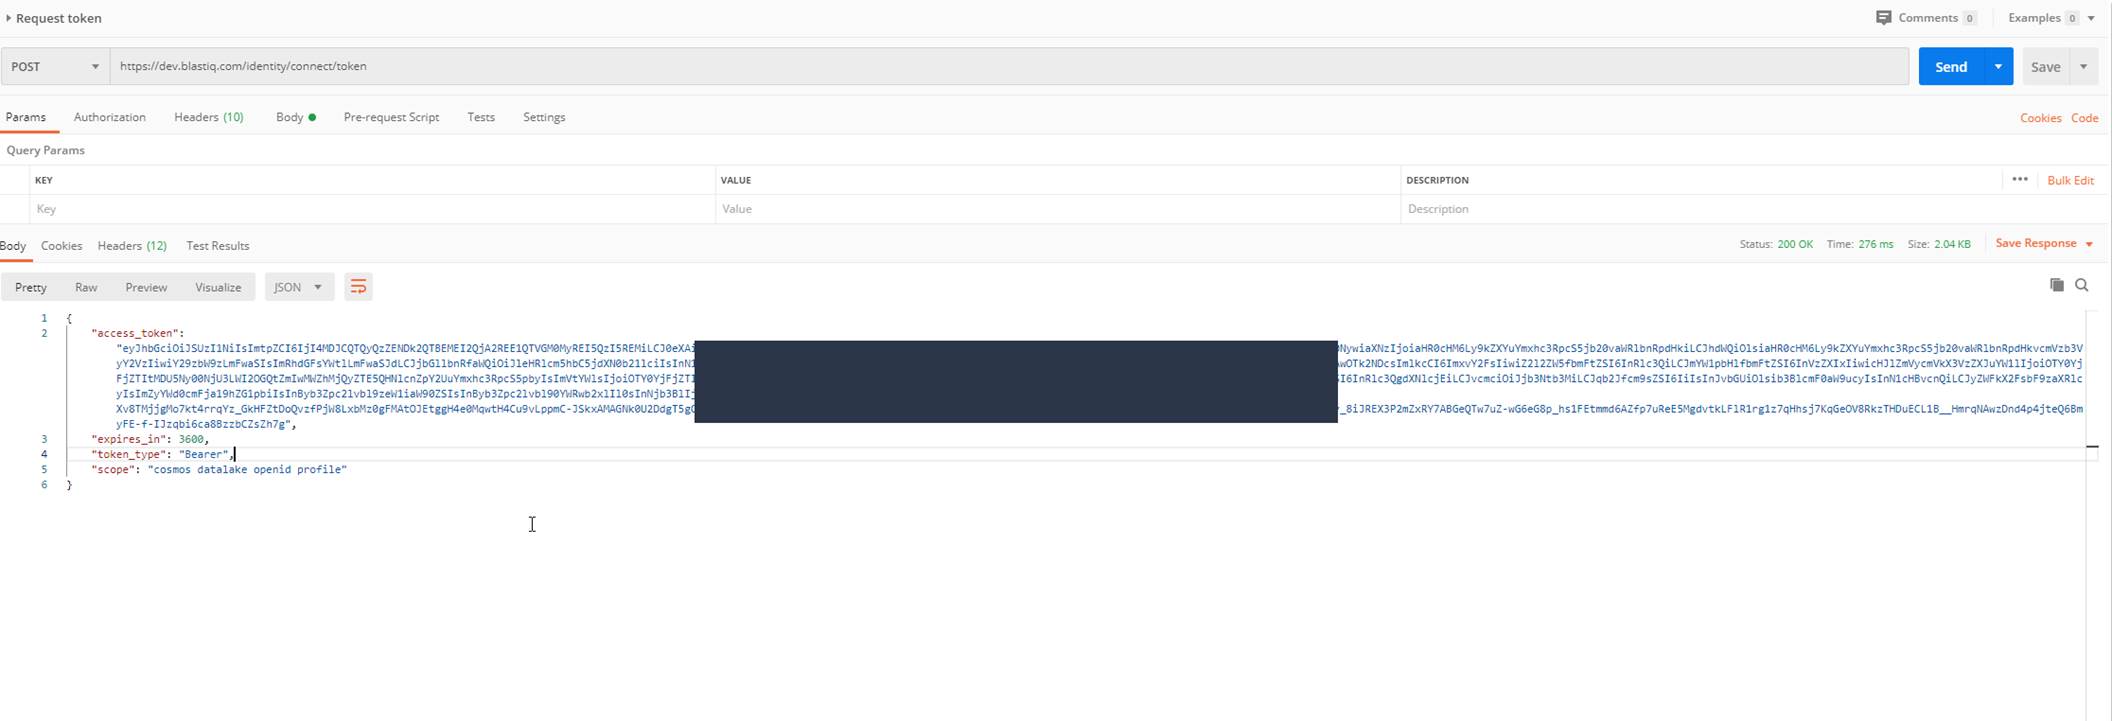Screen dimensions: 2112x721
Task: Click the Value input cell
Action: click(1058, 209)
